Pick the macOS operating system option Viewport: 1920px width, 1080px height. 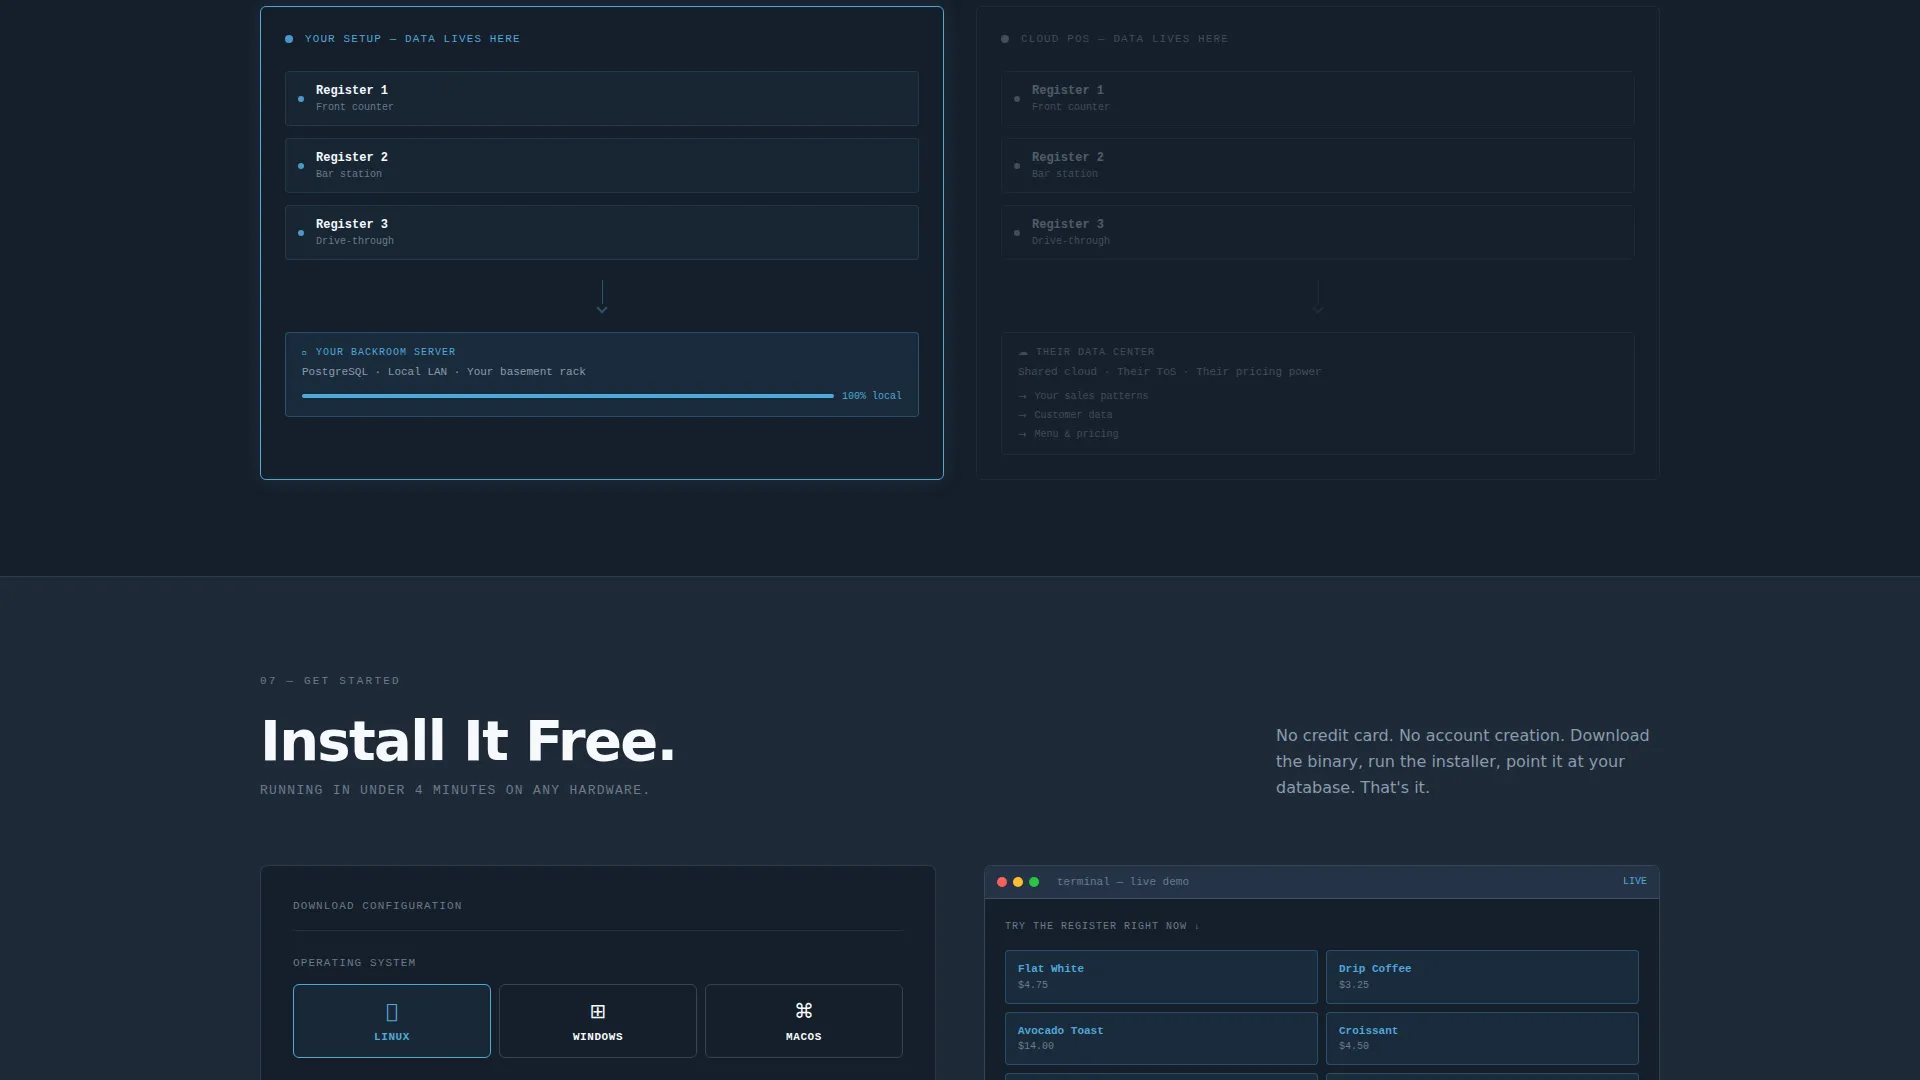pos(804,1021)
